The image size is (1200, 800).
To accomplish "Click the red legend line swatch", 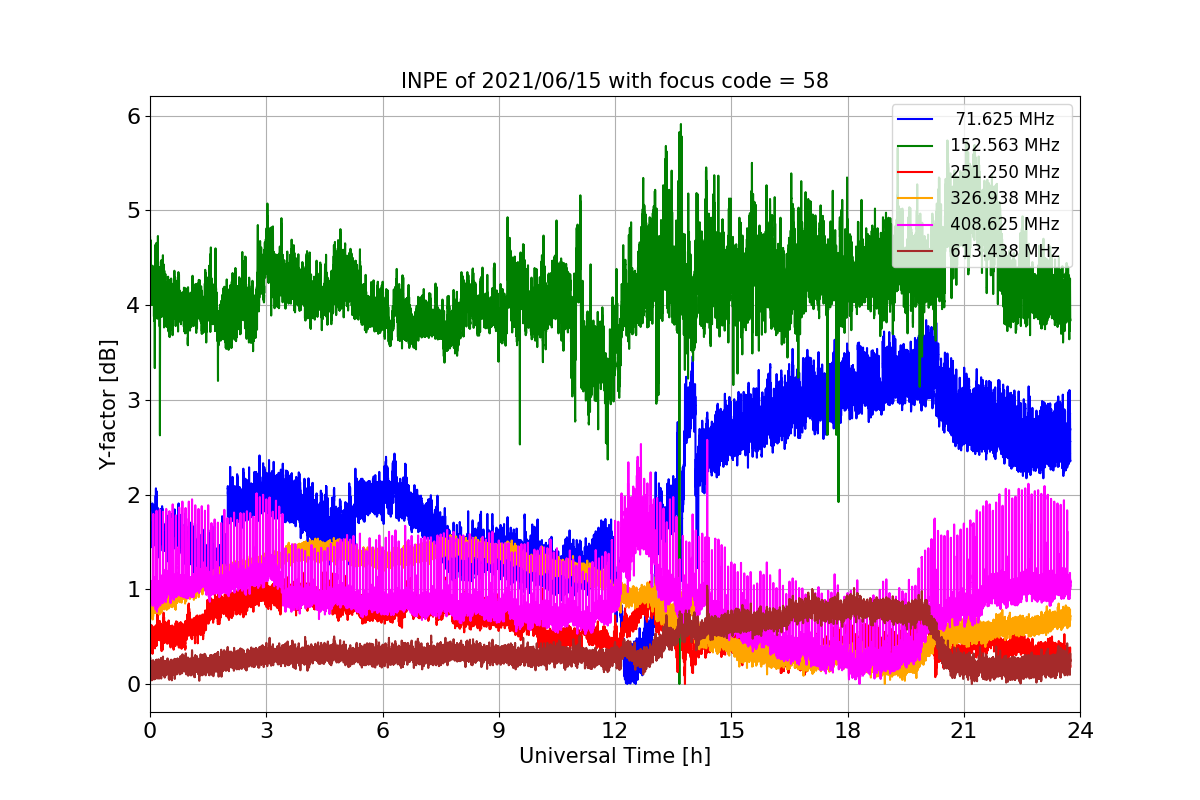I will click(x=916, y=172).
